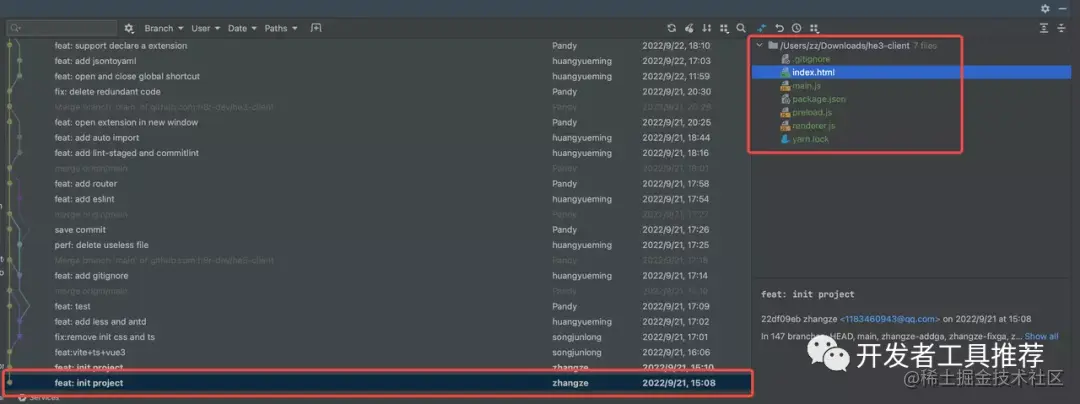This screenshot has width=1080, height=404.
Task: Select commit 'save commit'
Action: [x=80, y=230]
